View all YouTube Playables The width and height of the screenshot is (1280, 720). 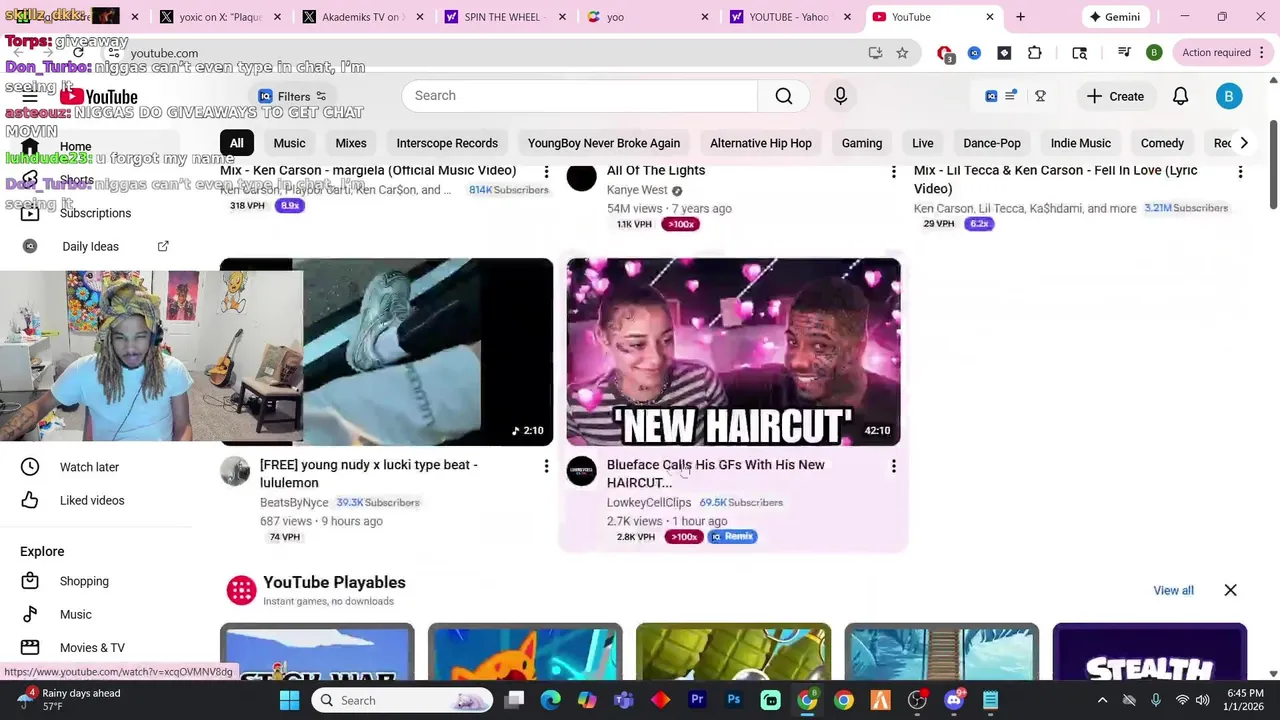[x=1173, y=590]
